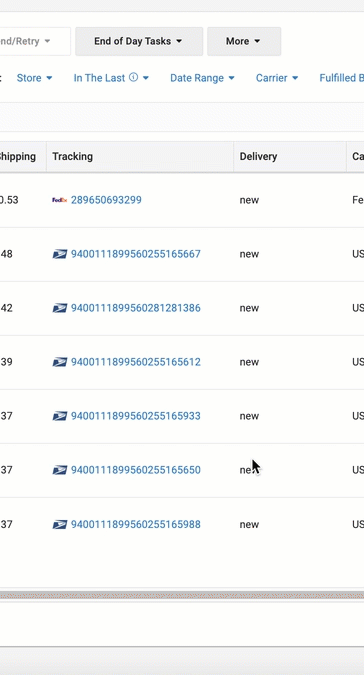This screenshot has width=364, height=675.
Task: Expand the Carrier filter
Action: pos(277,78)
